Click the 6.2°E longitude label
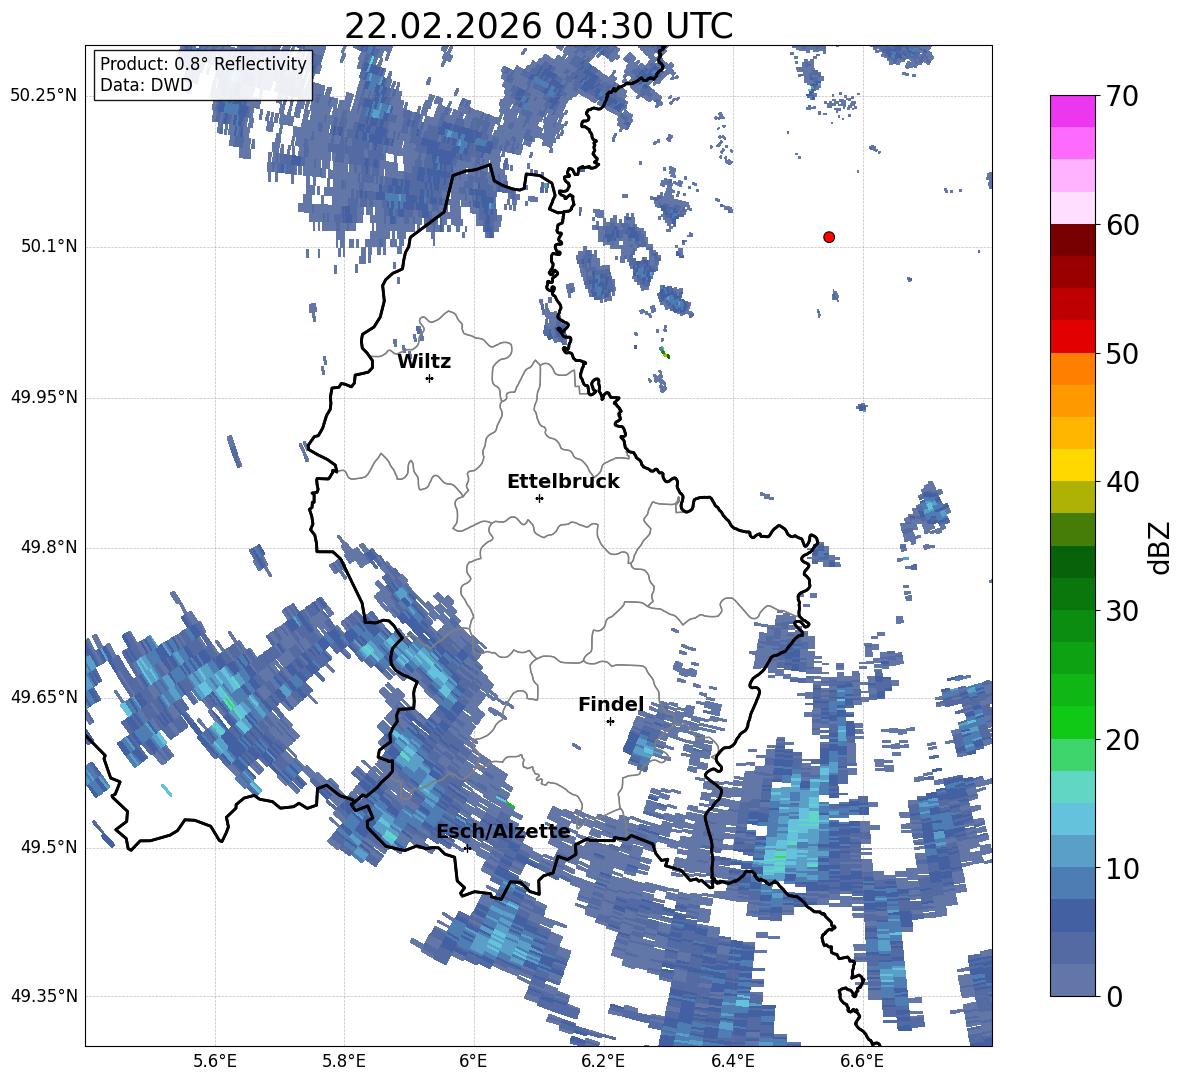This screenshot has width=1184, height=1081. click(x=603, y=1061)
